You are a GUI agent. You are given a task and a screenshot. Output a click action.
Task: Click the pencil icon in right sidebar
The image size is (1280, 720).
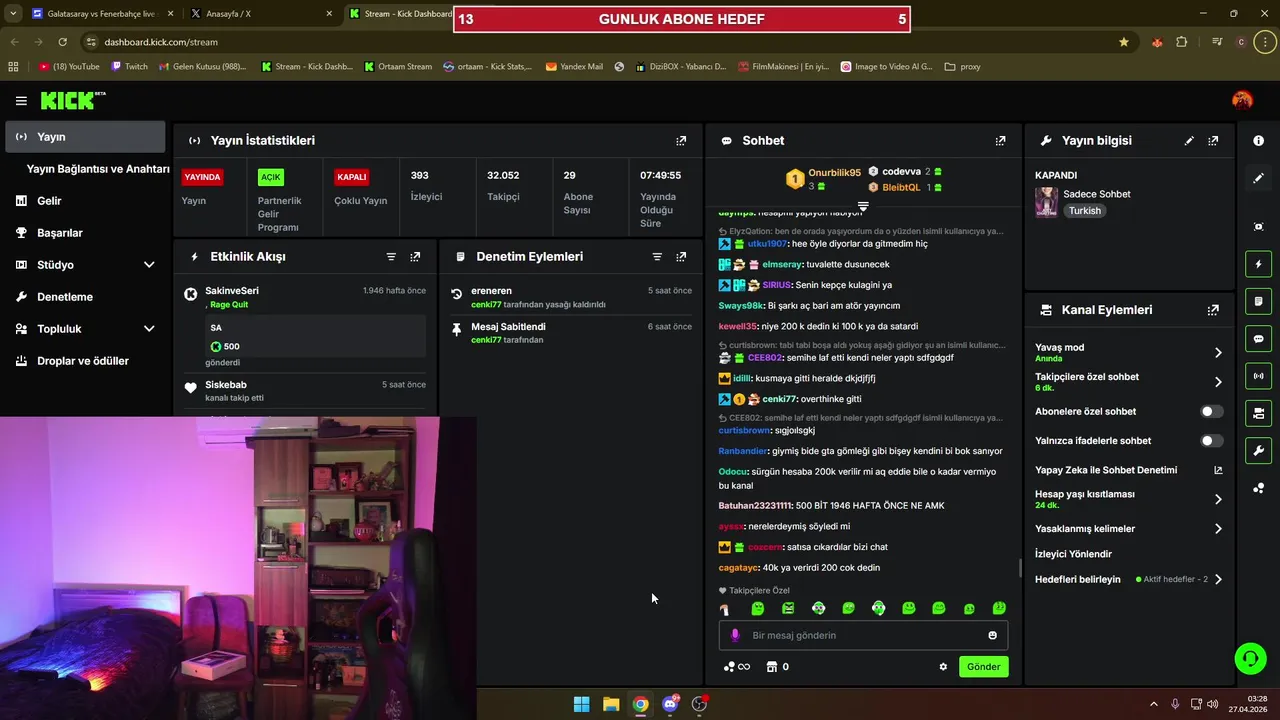pos(1258,178)
